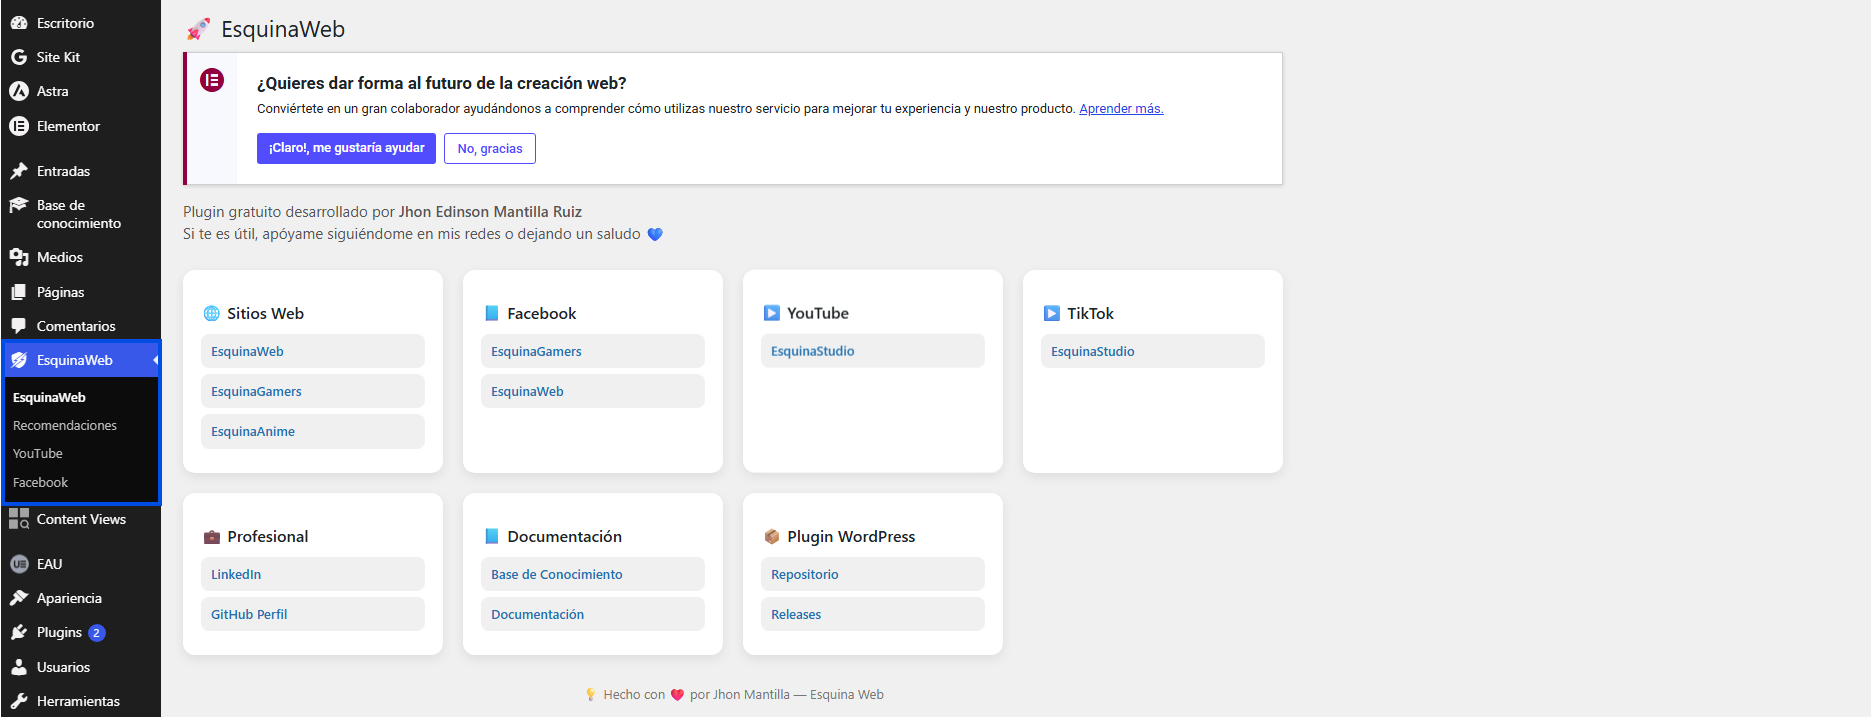Click the EAU sidebar icon

coord(19,564)
